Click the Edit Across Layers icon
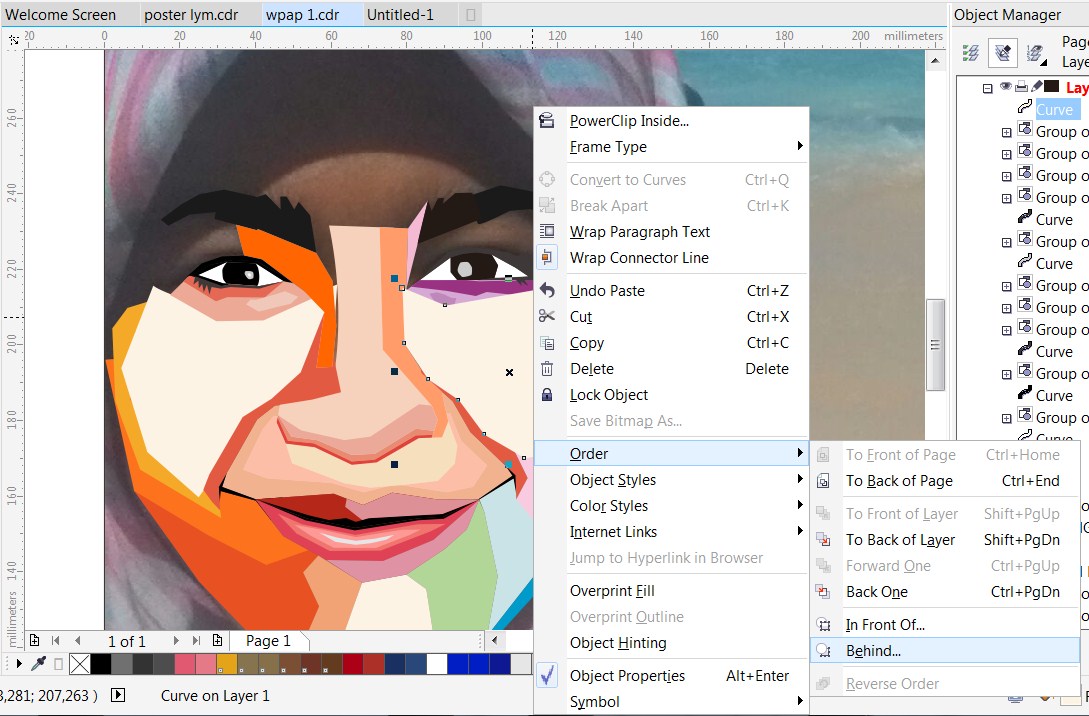 (1001, 52)
